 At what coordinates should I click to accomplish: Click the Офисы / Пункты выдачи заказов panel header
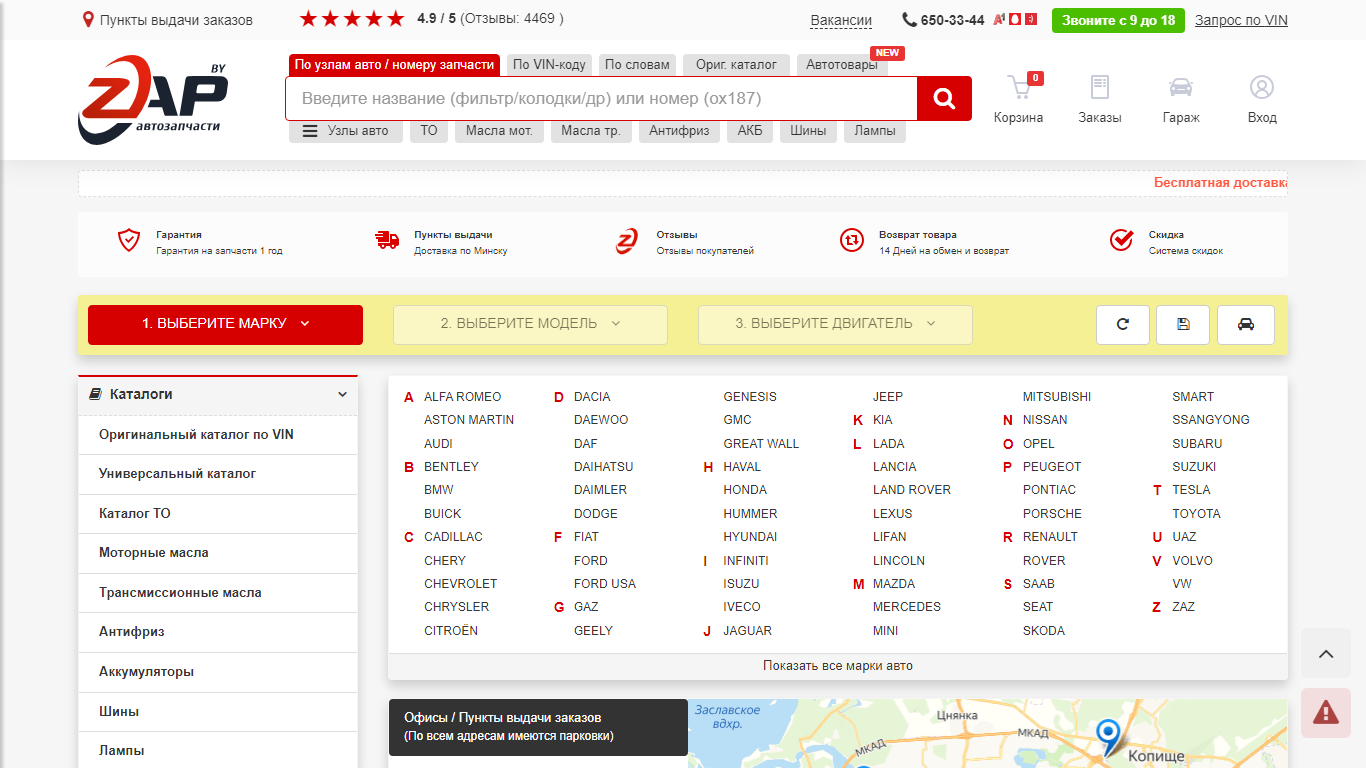pos(538,727)
